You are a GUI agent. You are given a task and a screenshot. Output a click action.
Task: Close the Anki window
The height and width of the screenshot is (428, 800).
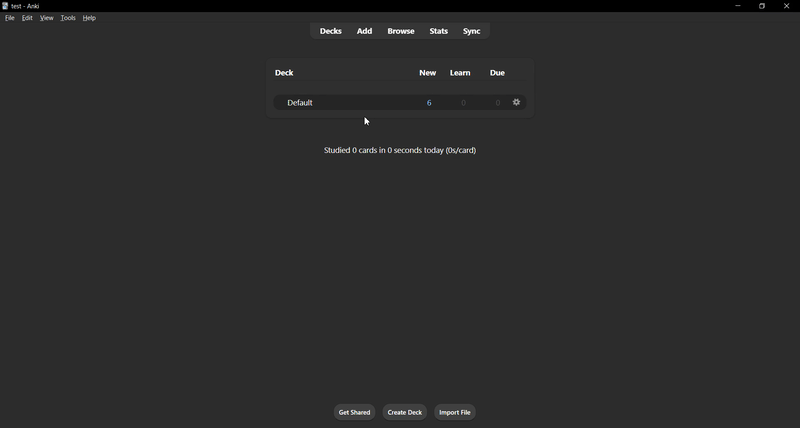pos(786,6)
